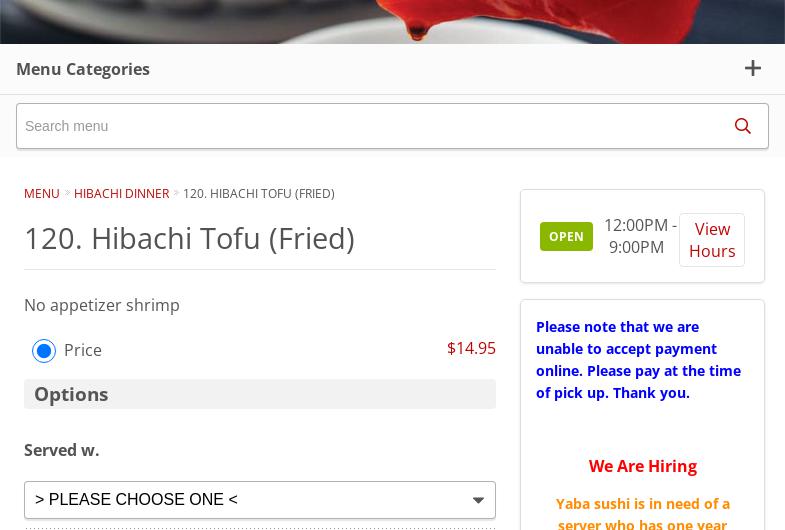Click the We Are Hiring notice
The height and width of the screenshot is (530, 785).
click(642, 466)
